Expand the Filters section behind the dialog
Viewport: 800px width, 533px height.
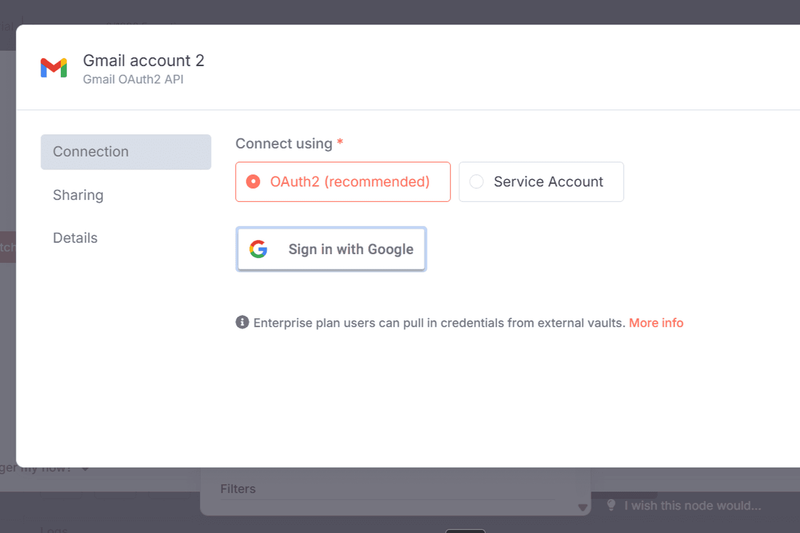[x=238, y=489]
